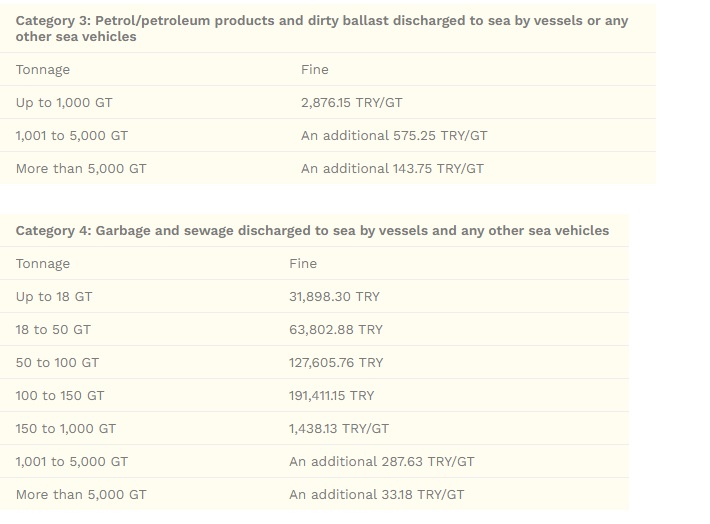Click the Category 4 table heading
710x524 pixels.
pyautogui.click(x=312, y=230)
